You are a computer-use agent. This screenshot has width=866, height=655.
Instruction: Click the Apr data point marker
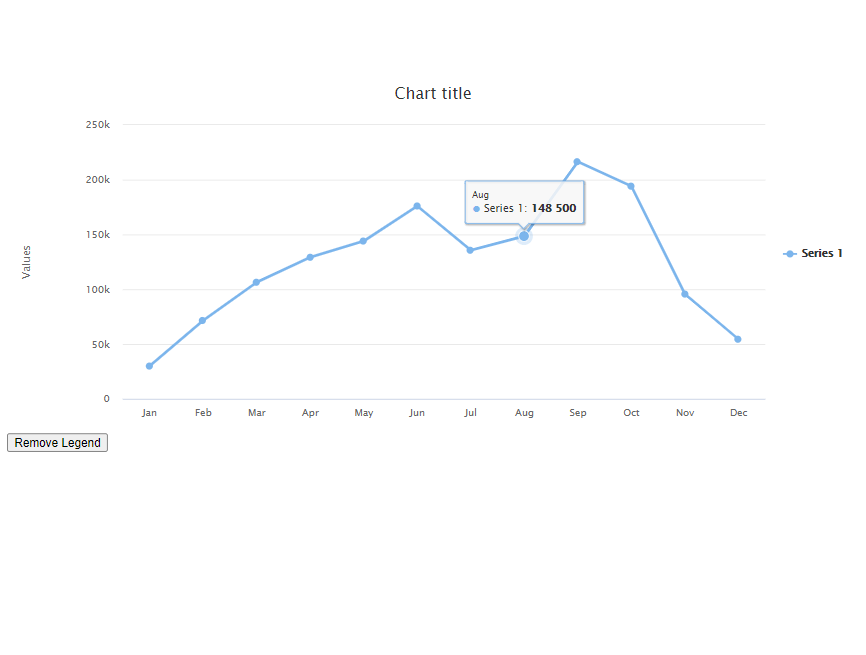pyautogui.click(x=310, y=257)
